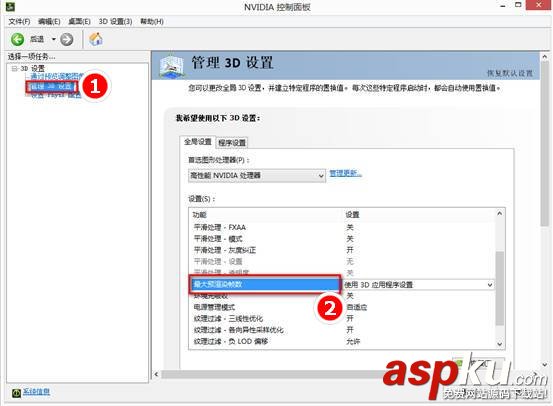Close the NVIDIA control panel window
The height and width of the screenshot is (406, 553).
pos(539,5)
